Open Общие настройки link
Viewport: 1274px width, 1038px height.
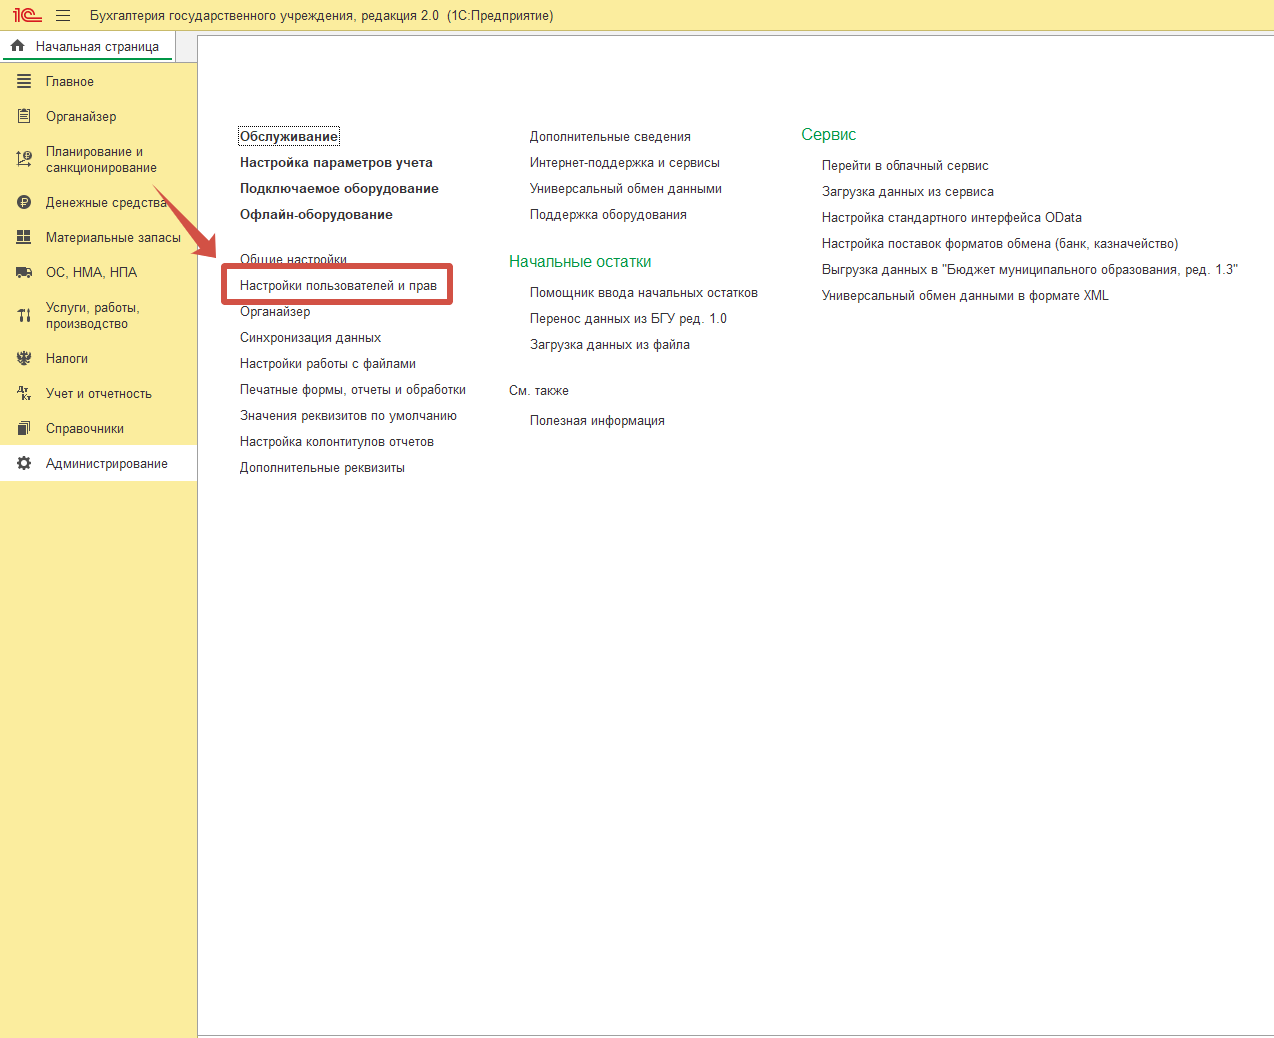293,259
